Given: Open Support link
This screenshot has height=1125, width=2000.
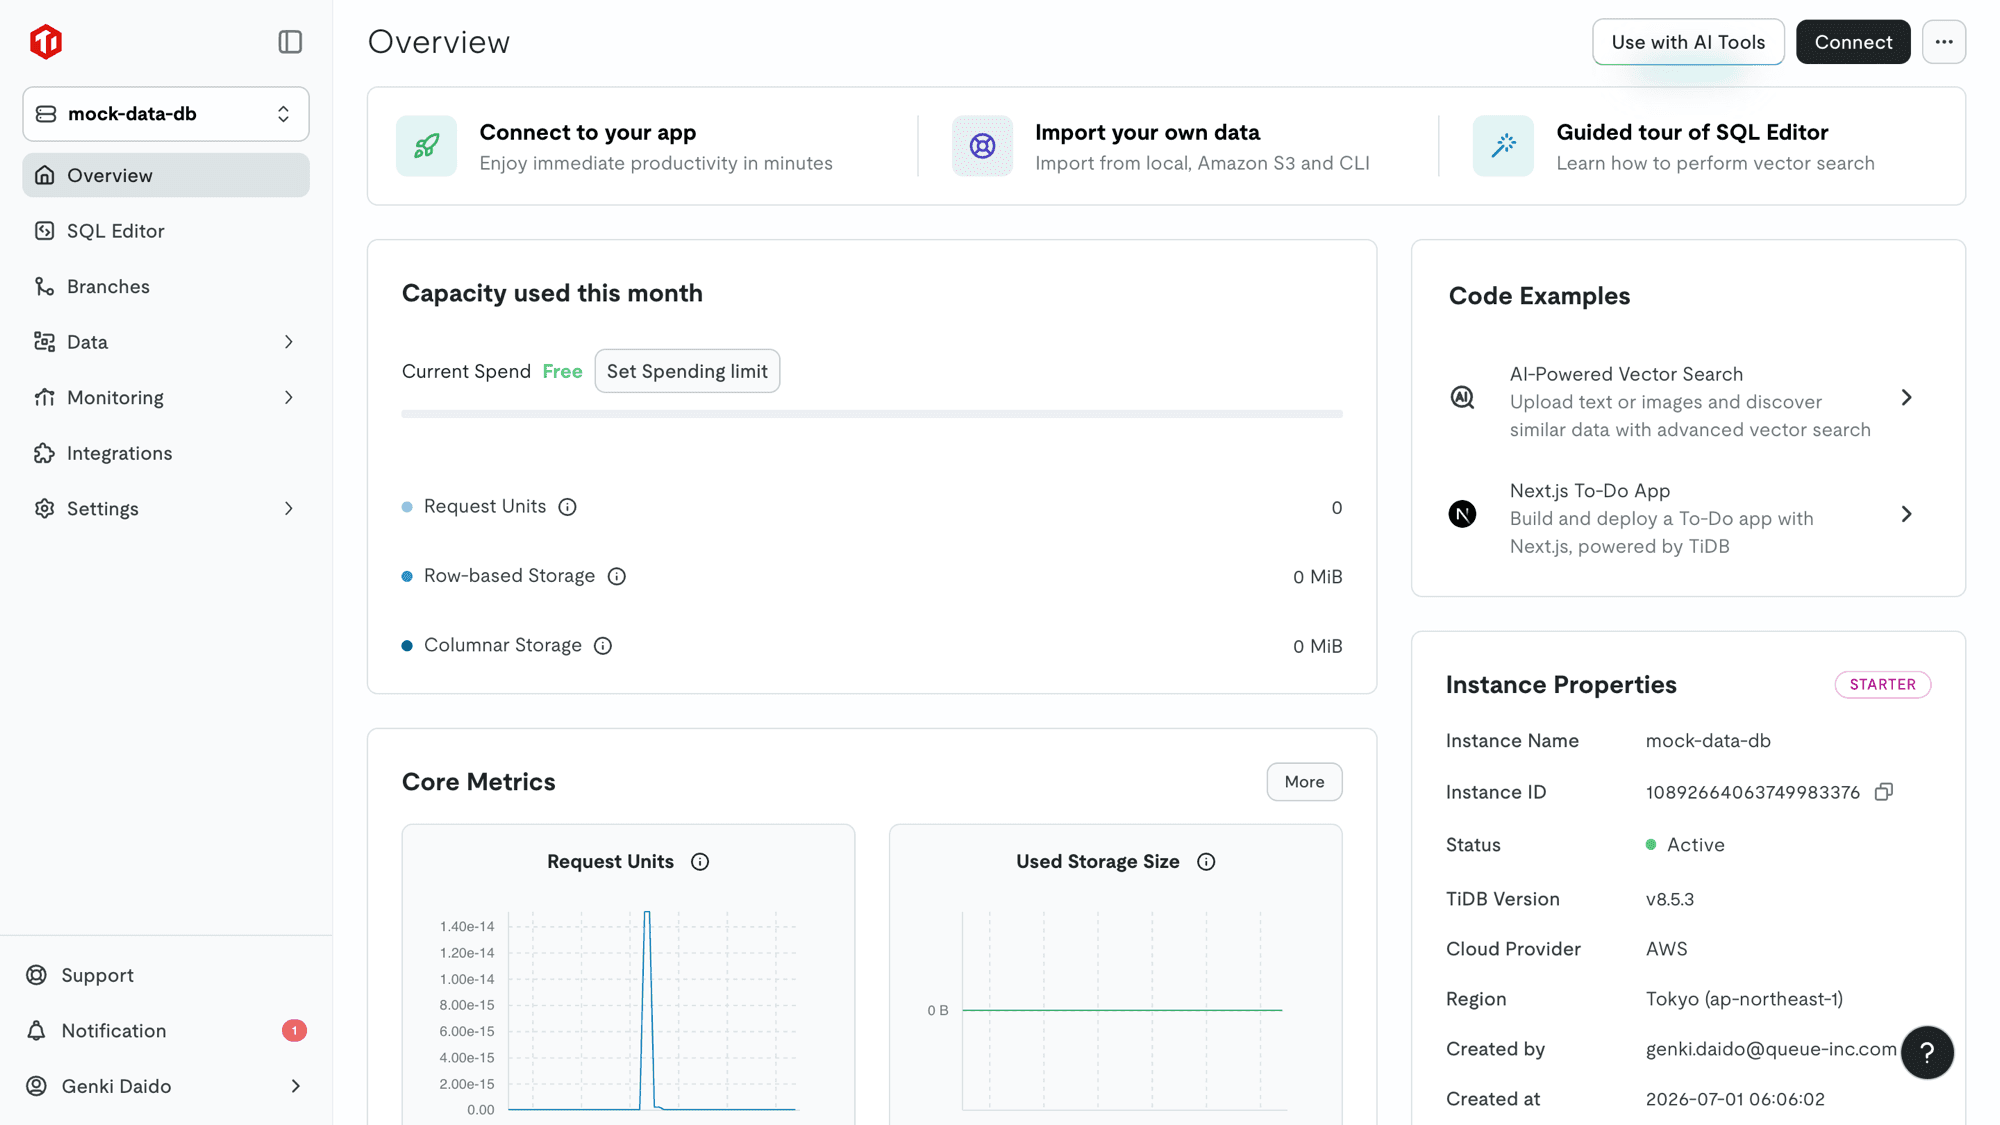Looking at the screenshot, I should click(x=97, y=975).
